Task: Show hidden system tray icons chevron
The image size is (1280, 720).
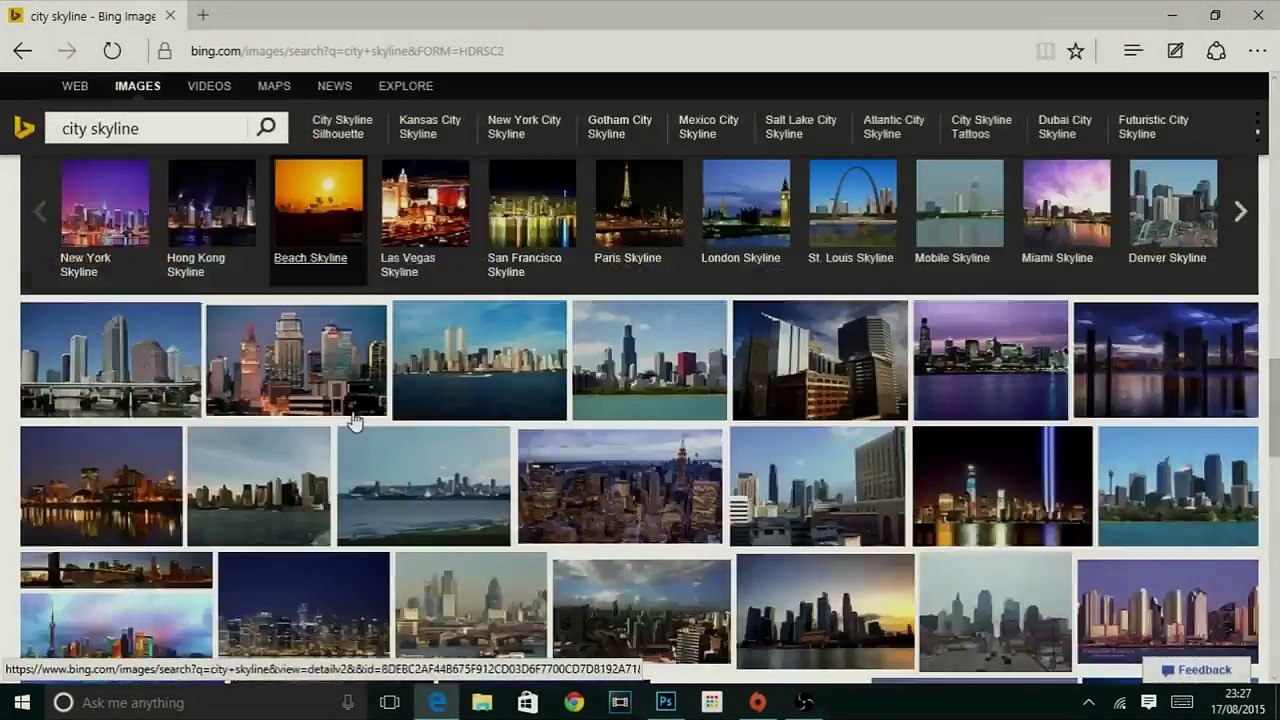Action: pyautogui.click(x=1088, y=703)
